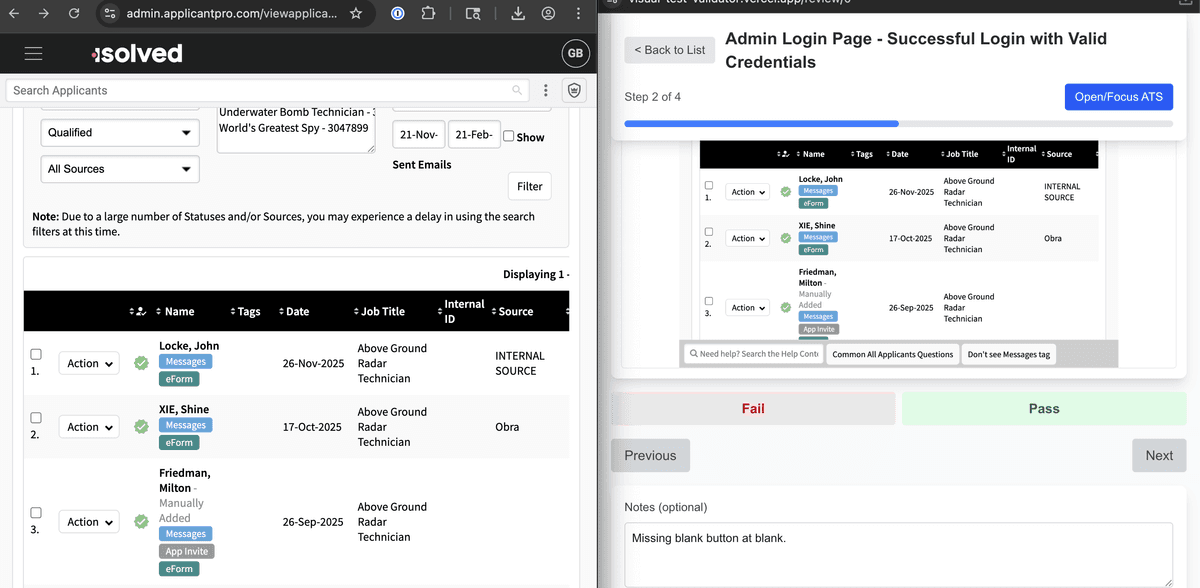This screenshot has width=1200, height=588.
Task: Click the isolved logo
Action: pos(137,54)
